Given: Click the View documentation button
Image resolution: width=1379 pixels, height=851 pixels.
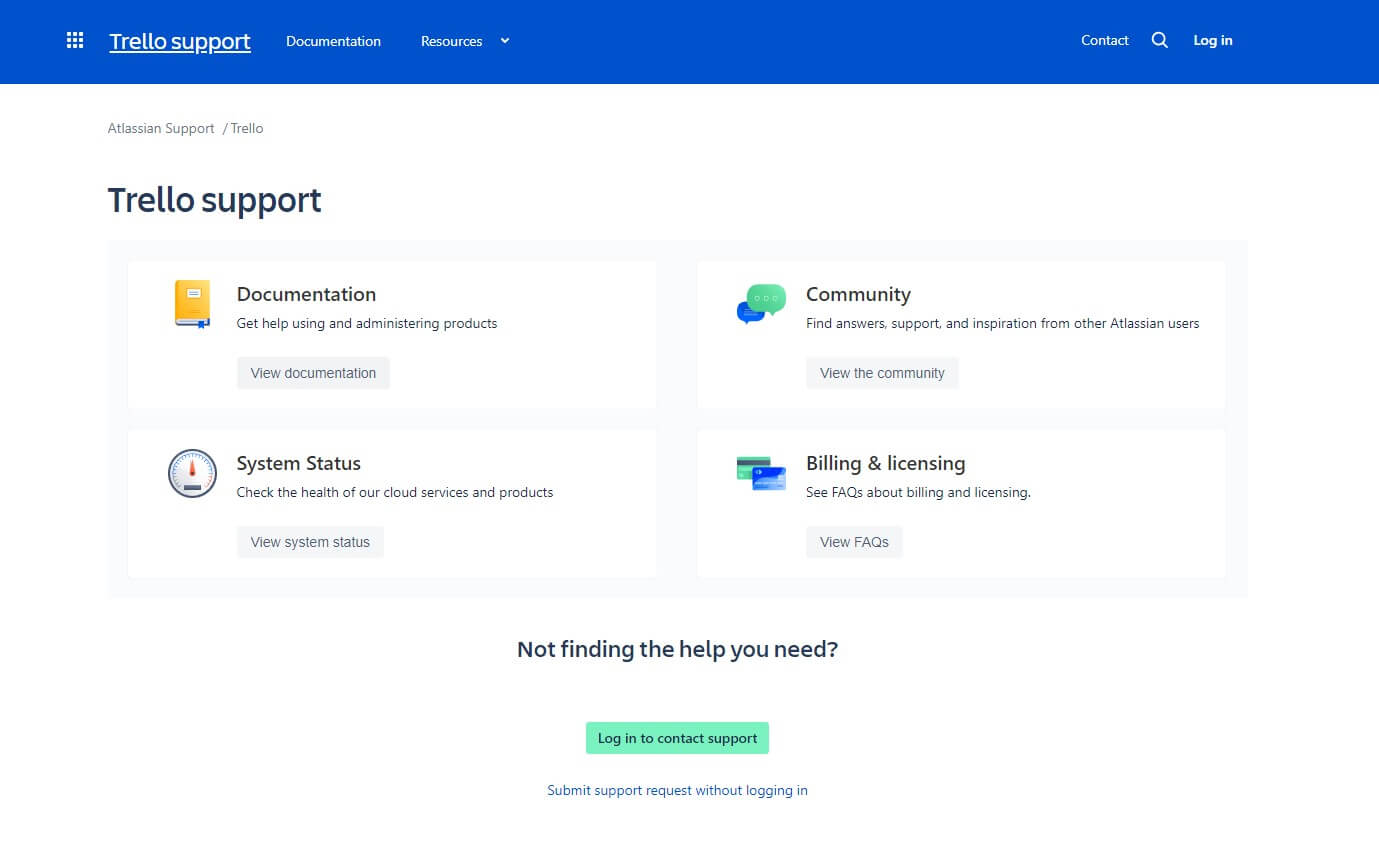Looking at the screenshot, I should 313,373.
